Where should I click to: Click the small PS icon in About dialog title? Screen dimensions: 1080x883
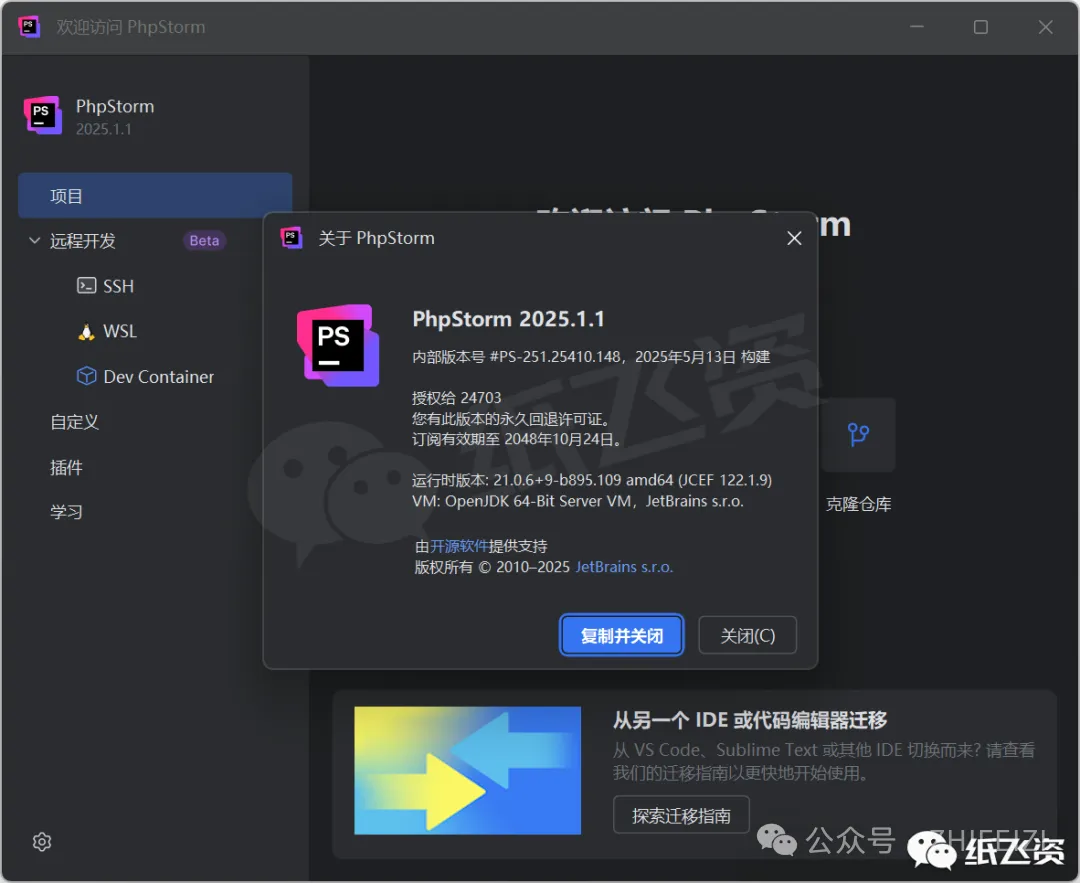pyautogui.click(x=291, y=238)
